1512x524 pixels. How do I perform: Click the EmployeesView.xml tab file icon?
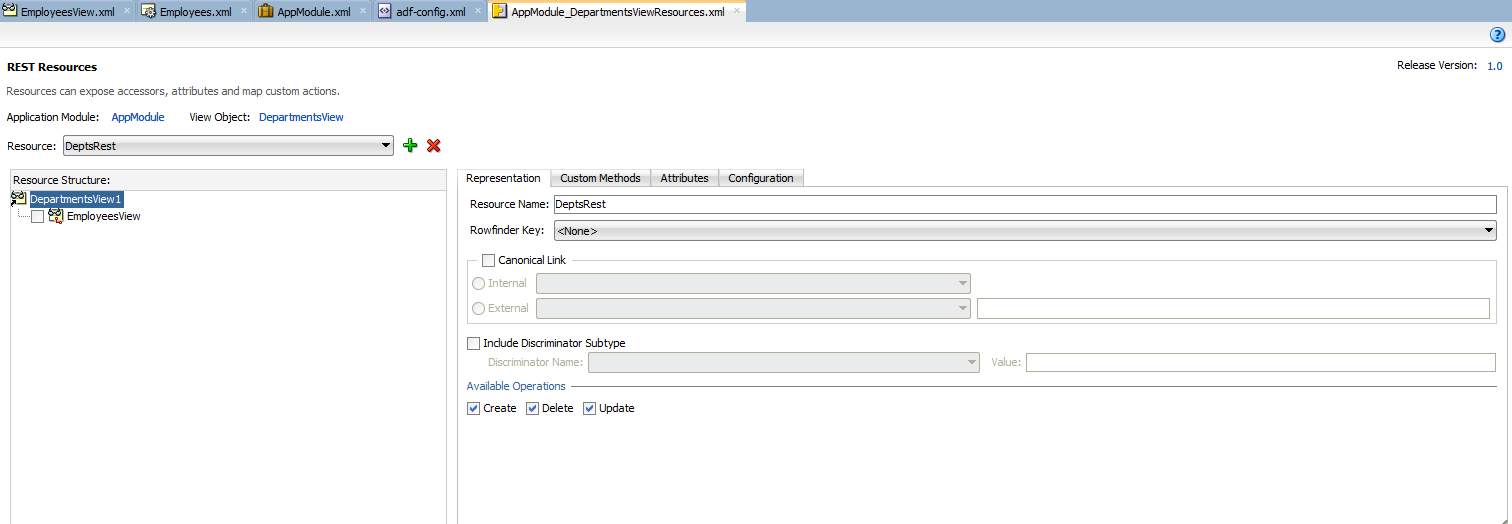click(10, 11)
